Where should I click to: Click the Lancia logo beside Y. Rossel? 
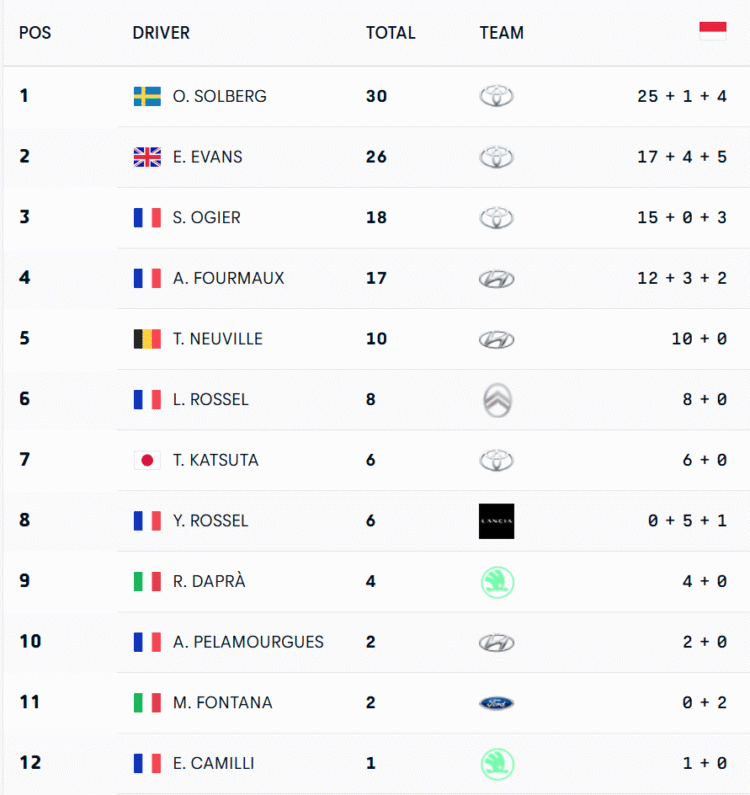(496, 521)
